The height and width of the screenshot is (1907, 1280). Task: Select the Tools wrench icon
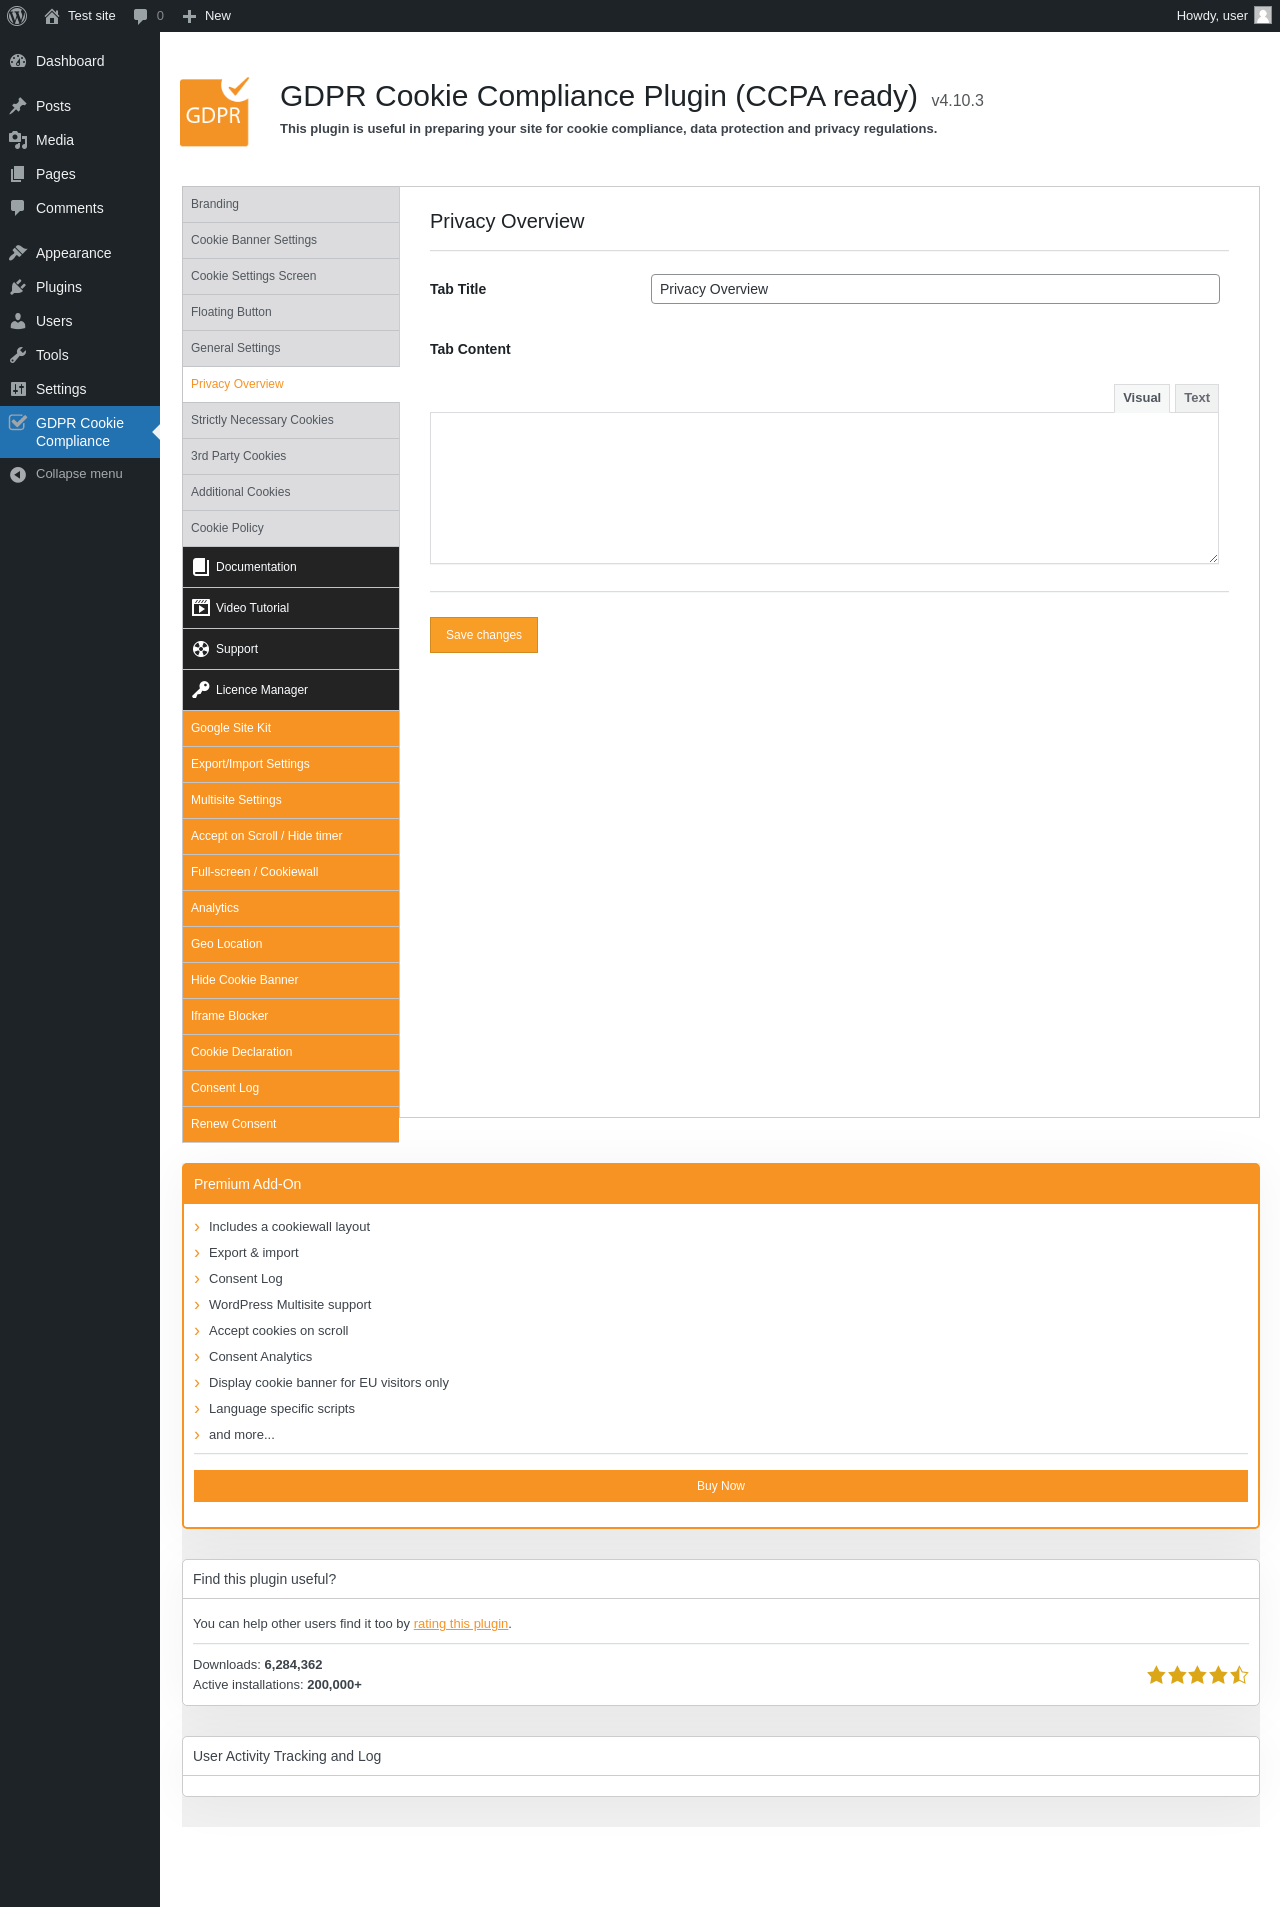tap(18, 355)
